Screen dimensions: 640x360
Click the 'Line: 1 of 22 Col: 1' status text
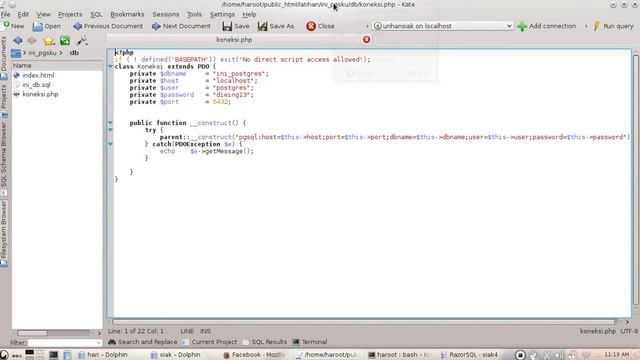click(x=136, y=331)
